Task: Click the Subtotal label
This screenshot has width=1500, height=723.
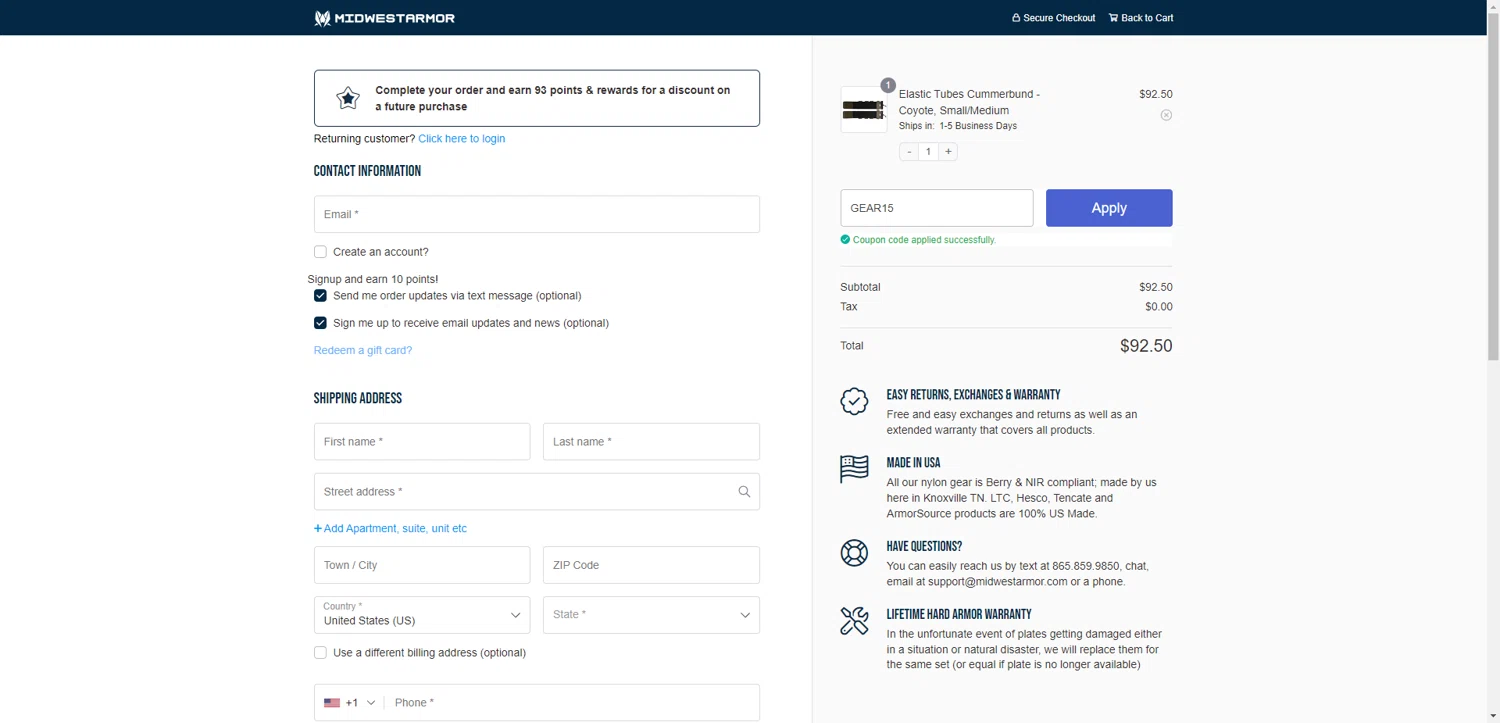Action: click(x=860, y=287)
